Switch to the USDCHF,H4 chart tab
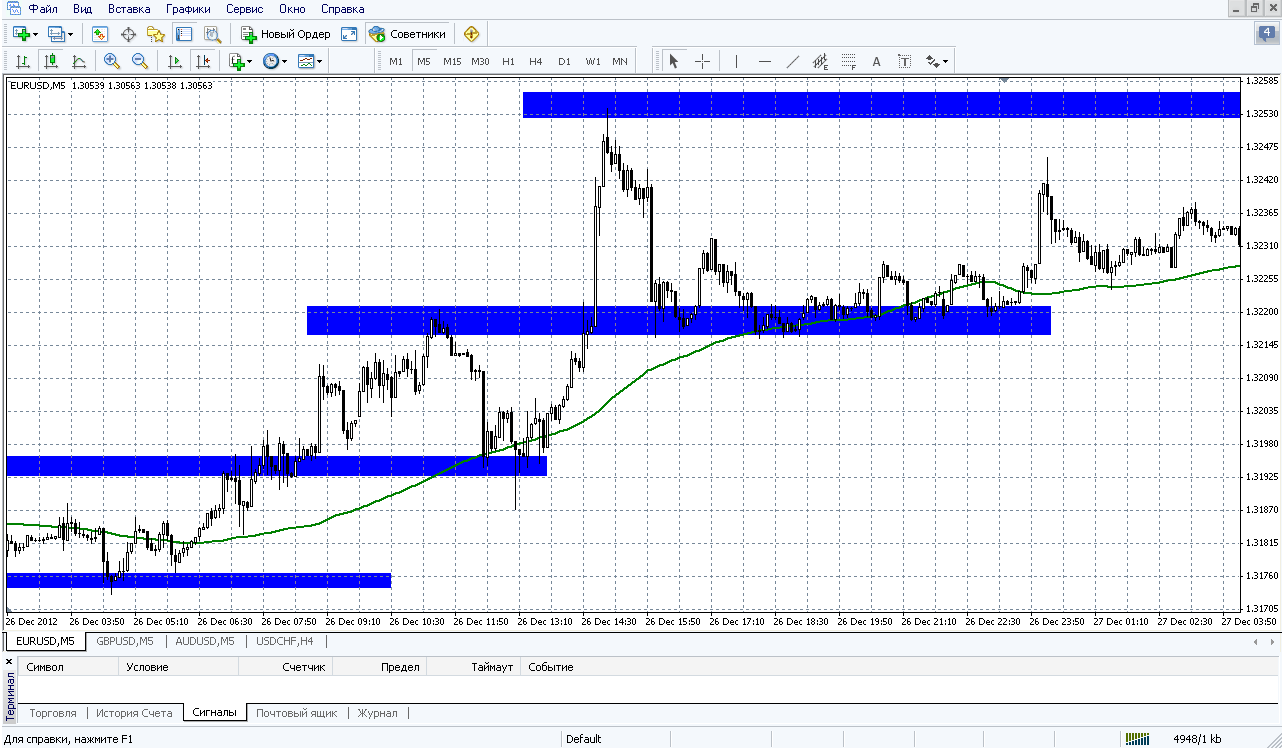 click(285, 641)
